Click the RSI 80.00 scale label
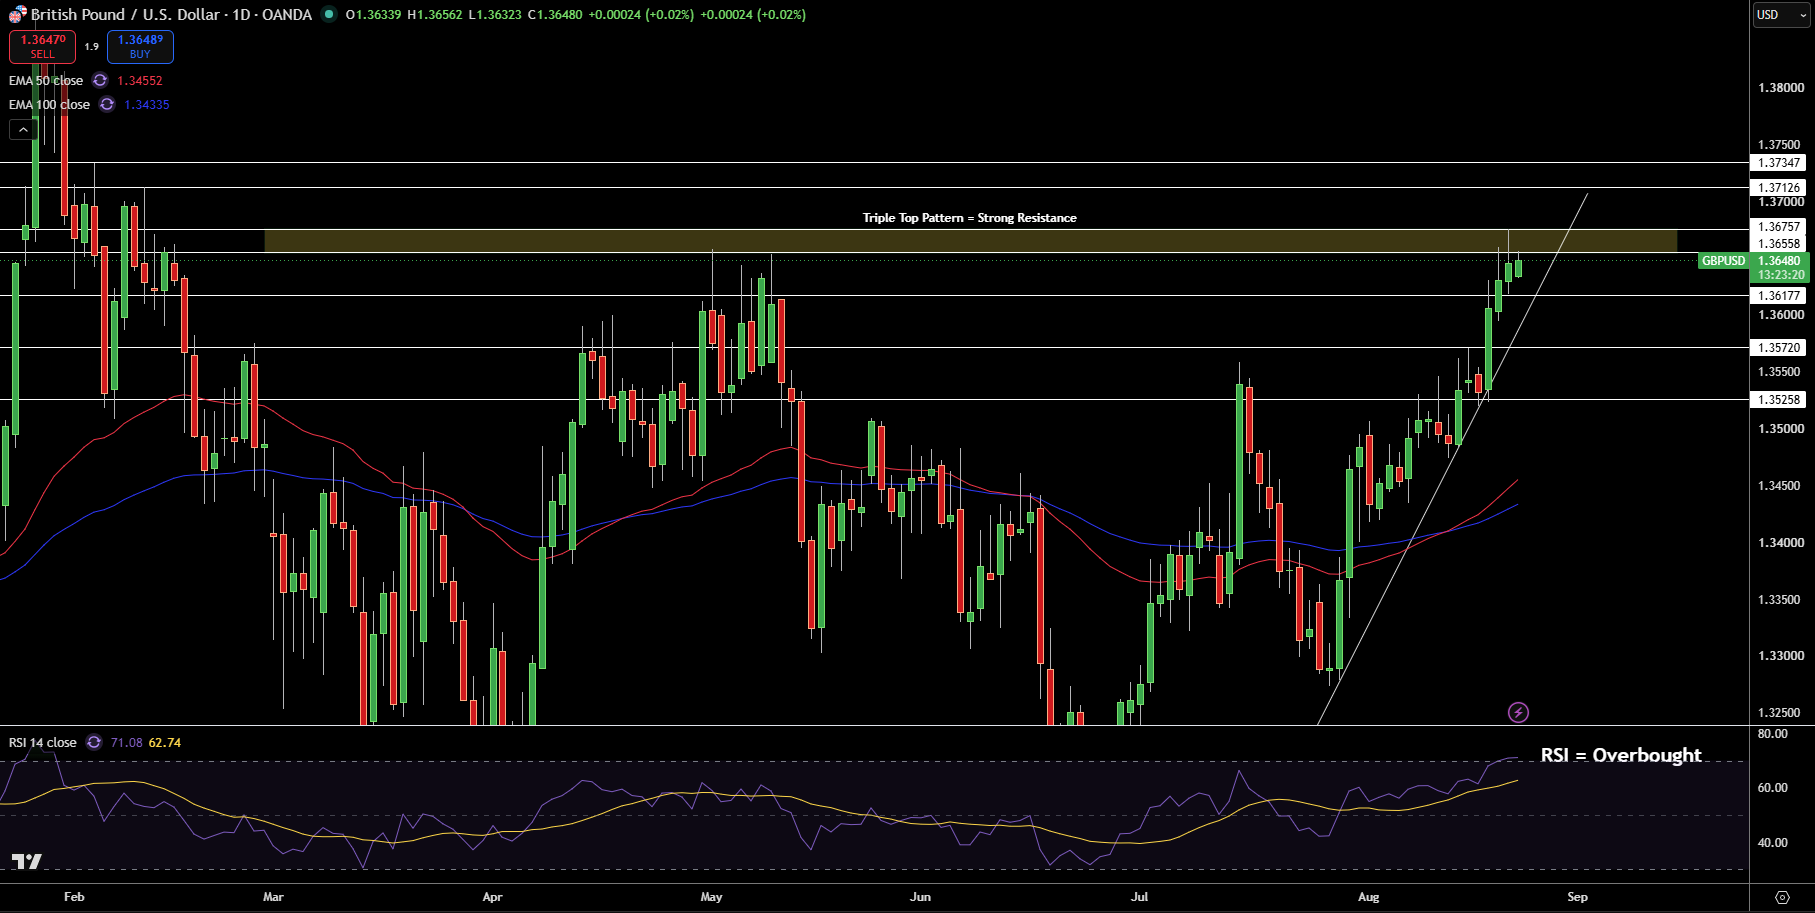The image size is (1815, 913). coord(1773,734)
